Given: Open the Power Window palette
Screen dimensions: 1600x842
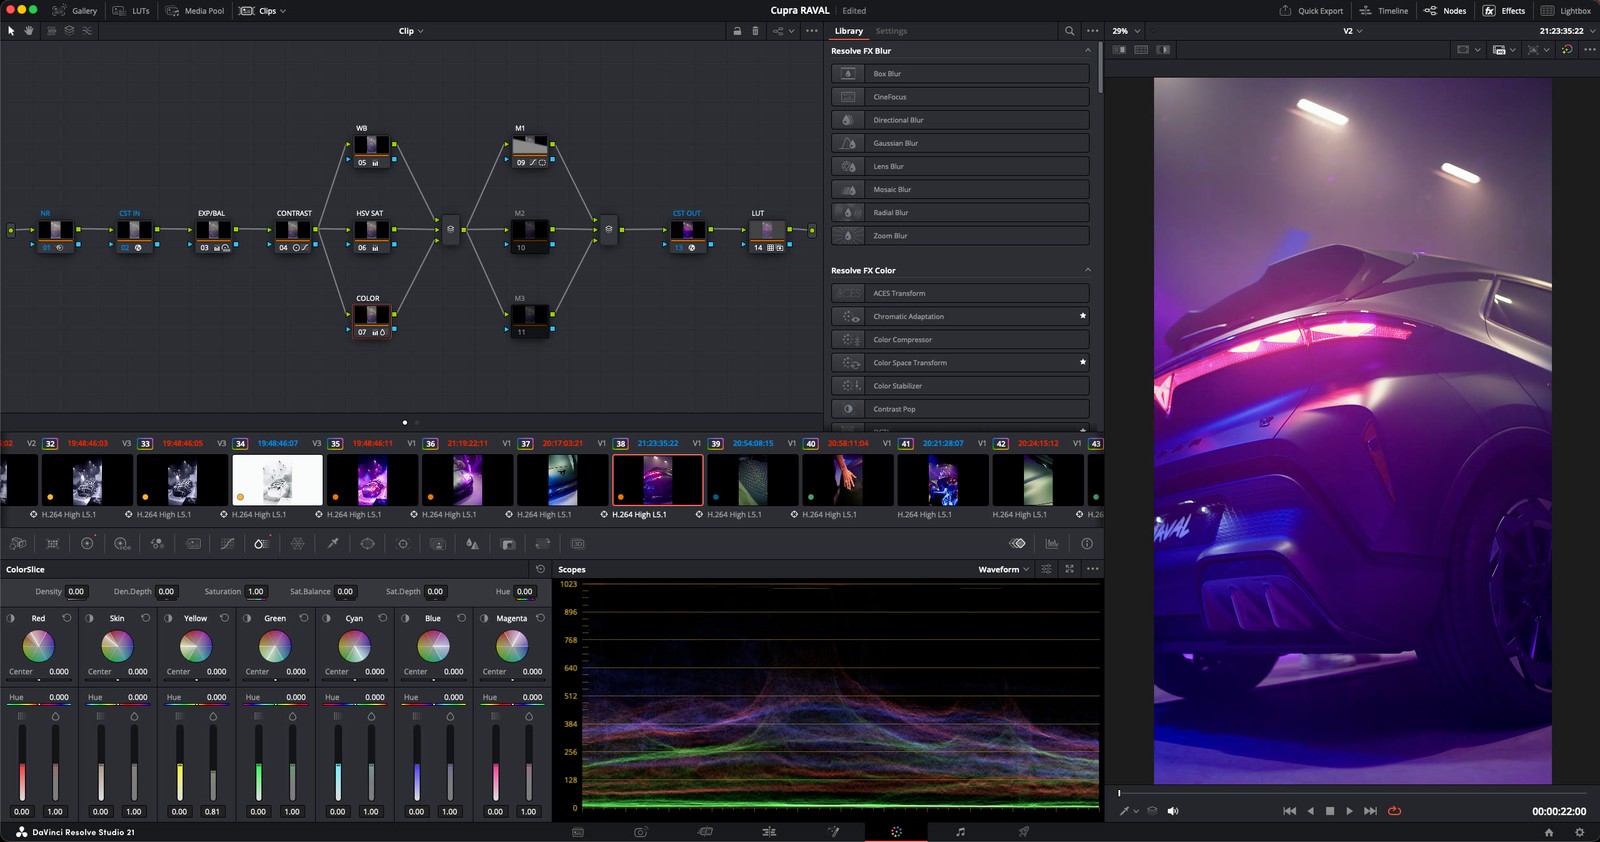Looking at the screenshot, I should (x=367, y=543).
